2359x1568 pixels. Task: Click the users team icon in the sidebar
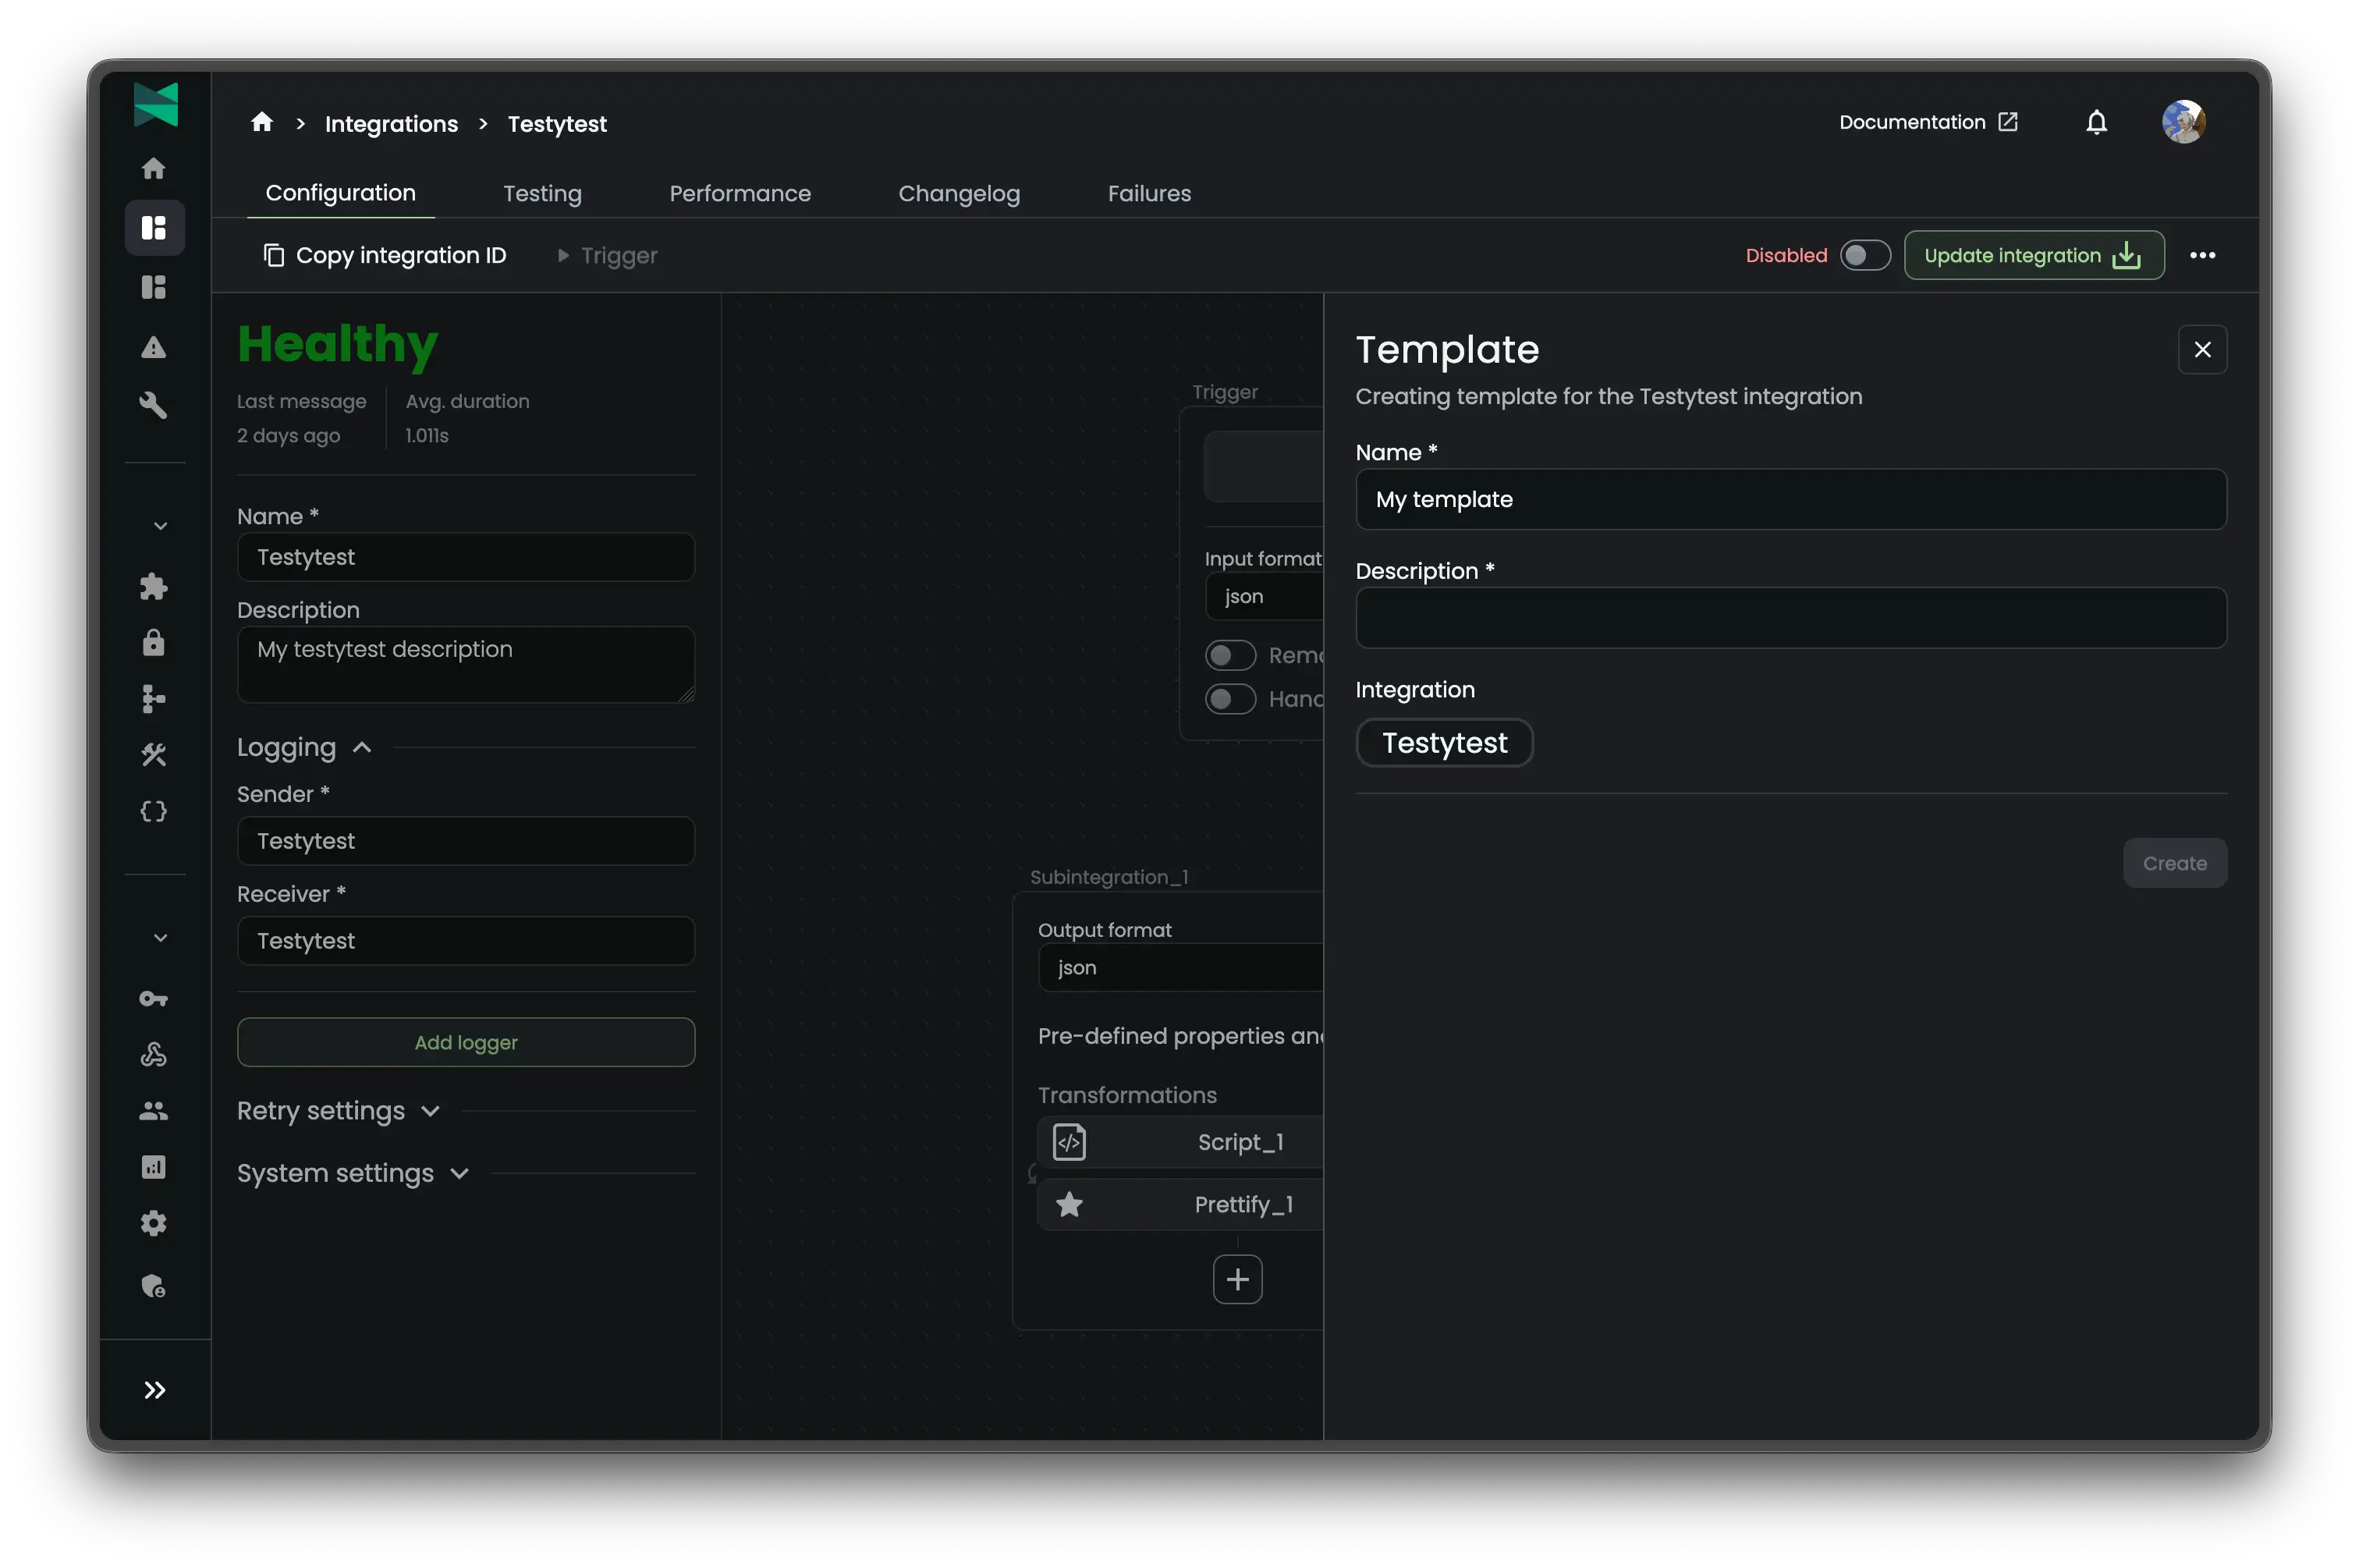coord(155,1110)
